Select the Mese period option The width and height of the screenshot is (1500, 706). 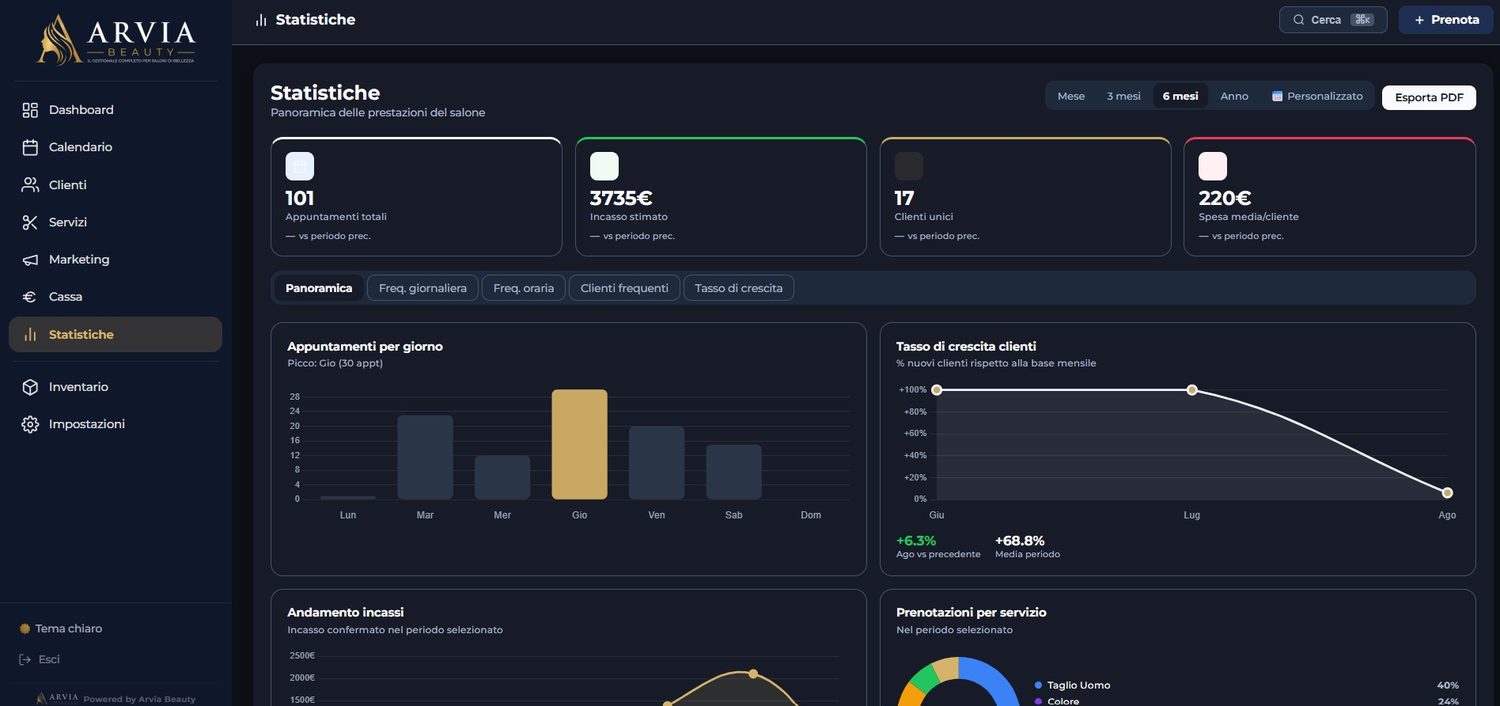tap(1071, 96)
